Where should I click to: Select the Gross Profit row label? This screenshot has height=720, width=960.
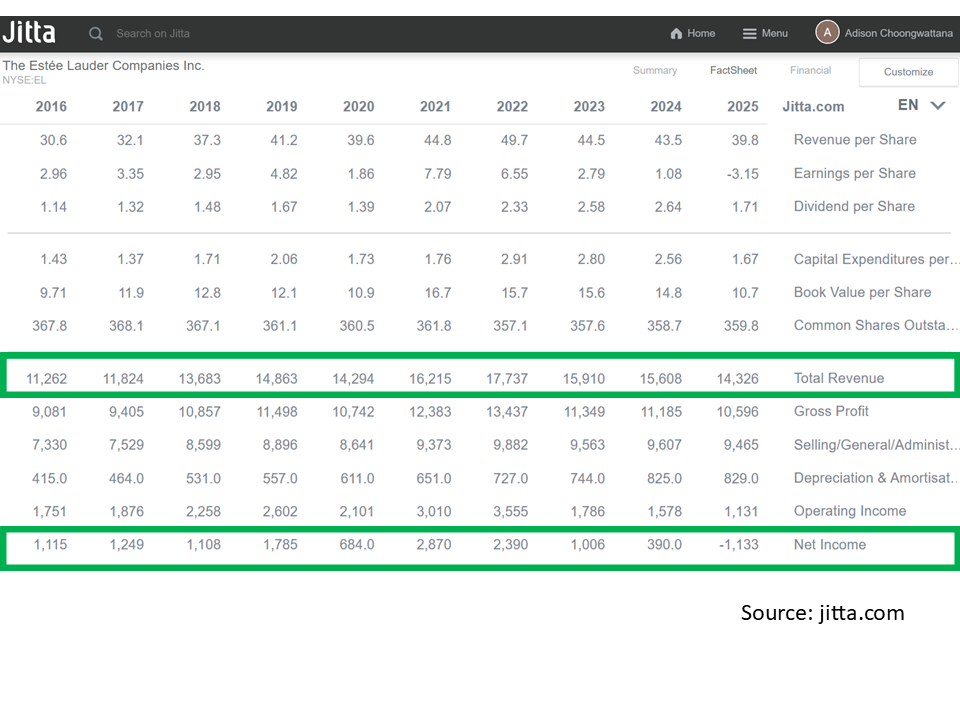[x=831, y=412]
